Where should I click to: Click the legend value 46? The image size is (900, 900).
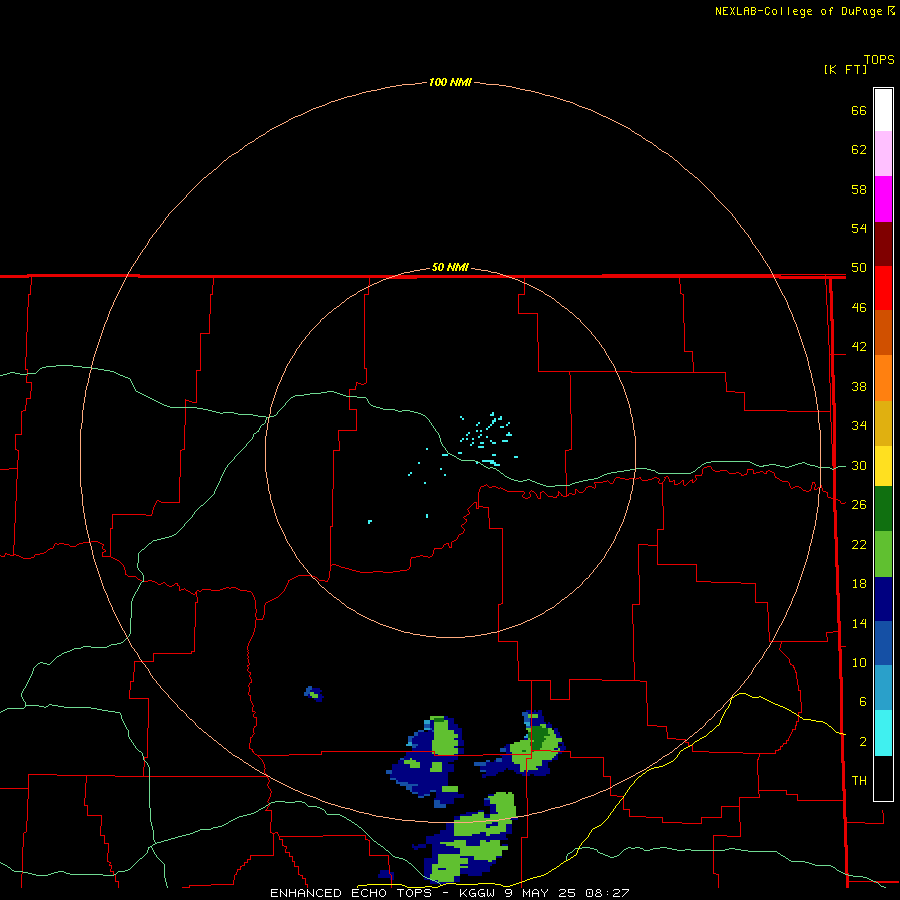(859, 308)
